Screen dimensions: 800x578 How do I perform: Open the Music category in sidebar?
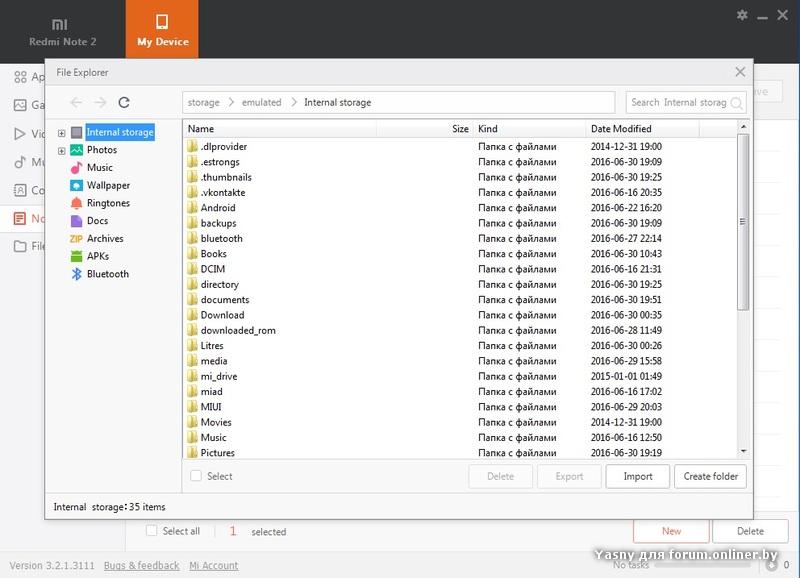click(x=99, y=168)
